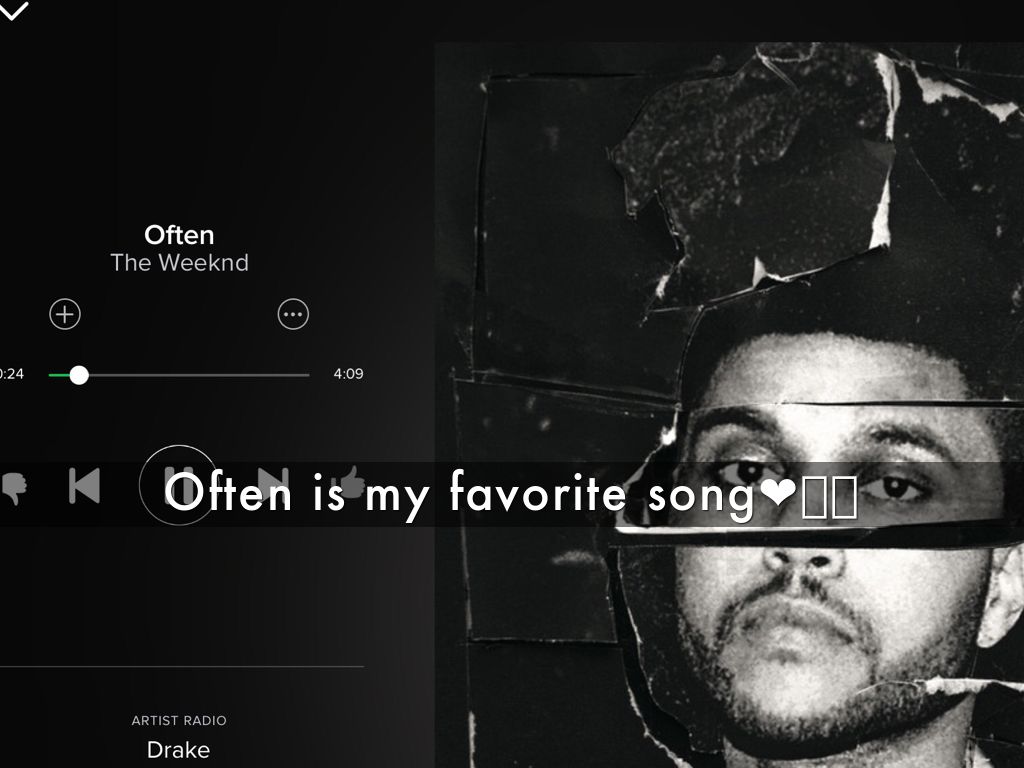Viewport: 1024px width, 768px height.
Task: Skip to the next track
Action: (x=272, y=486)
